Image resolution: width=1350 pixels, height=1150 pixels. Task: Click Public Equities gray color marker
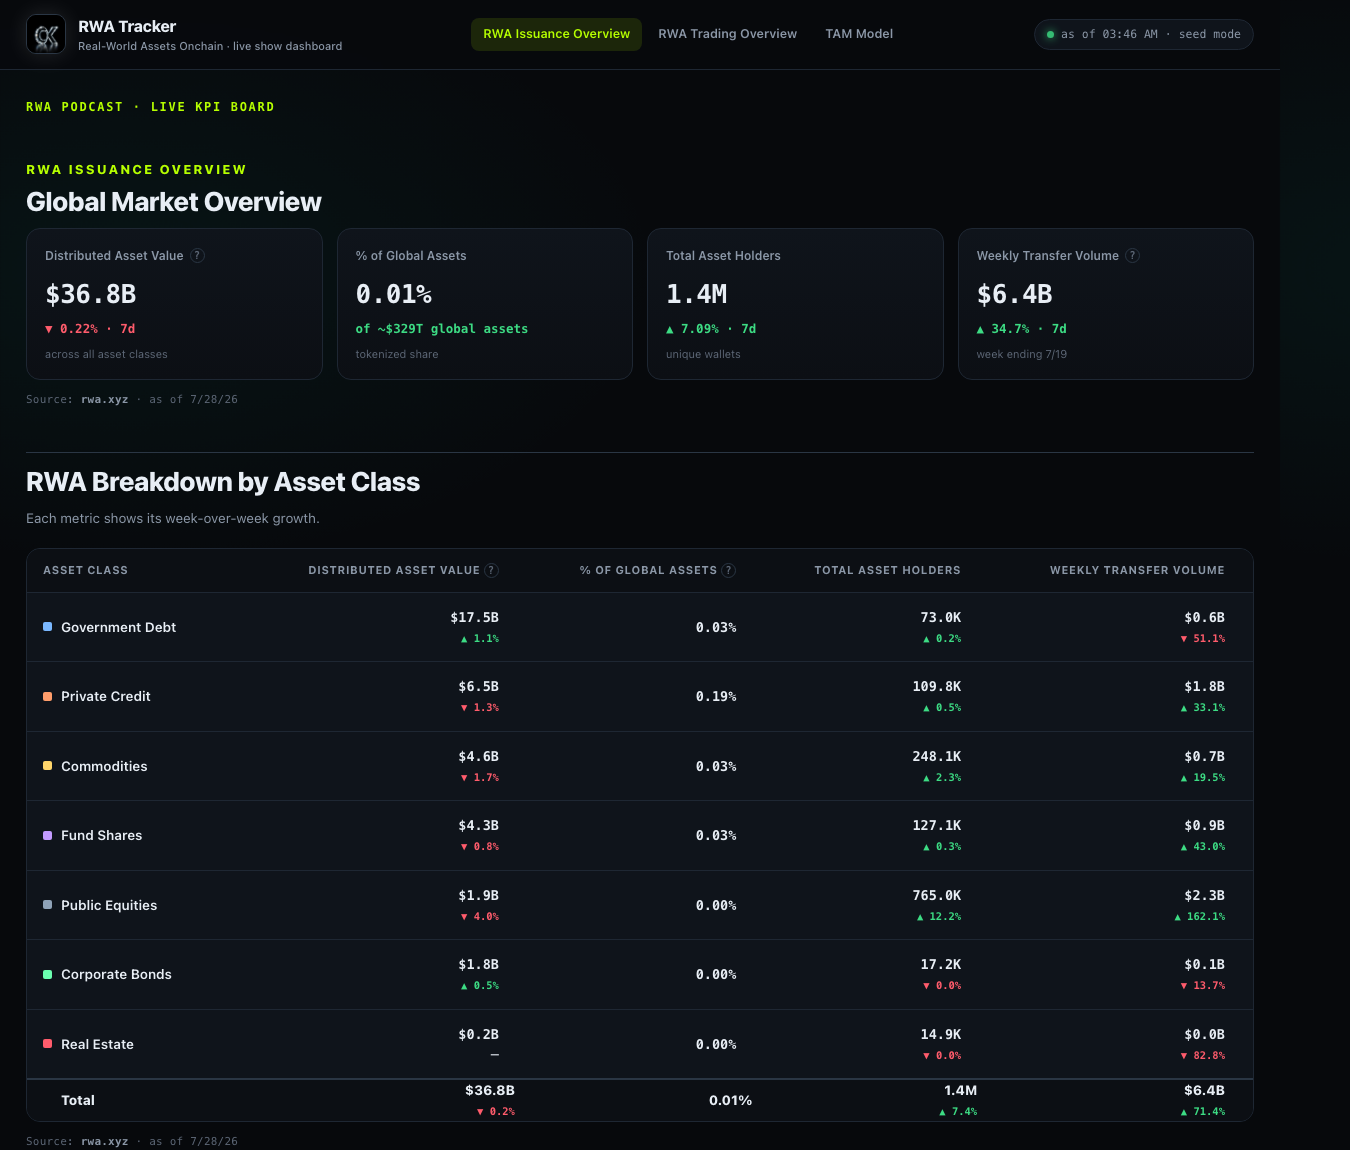pos(47,905)
